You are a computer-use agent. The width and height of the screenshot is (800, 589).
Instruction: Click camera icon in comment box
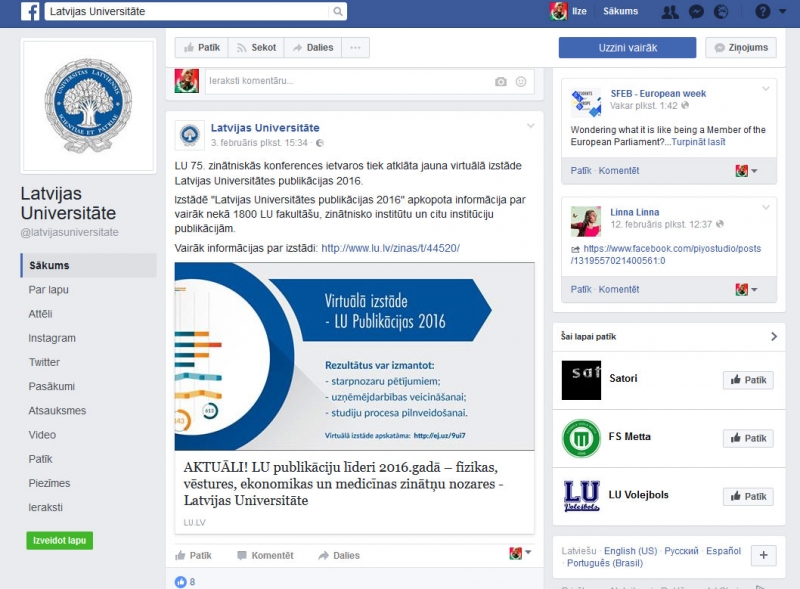(x=501, y=81)
